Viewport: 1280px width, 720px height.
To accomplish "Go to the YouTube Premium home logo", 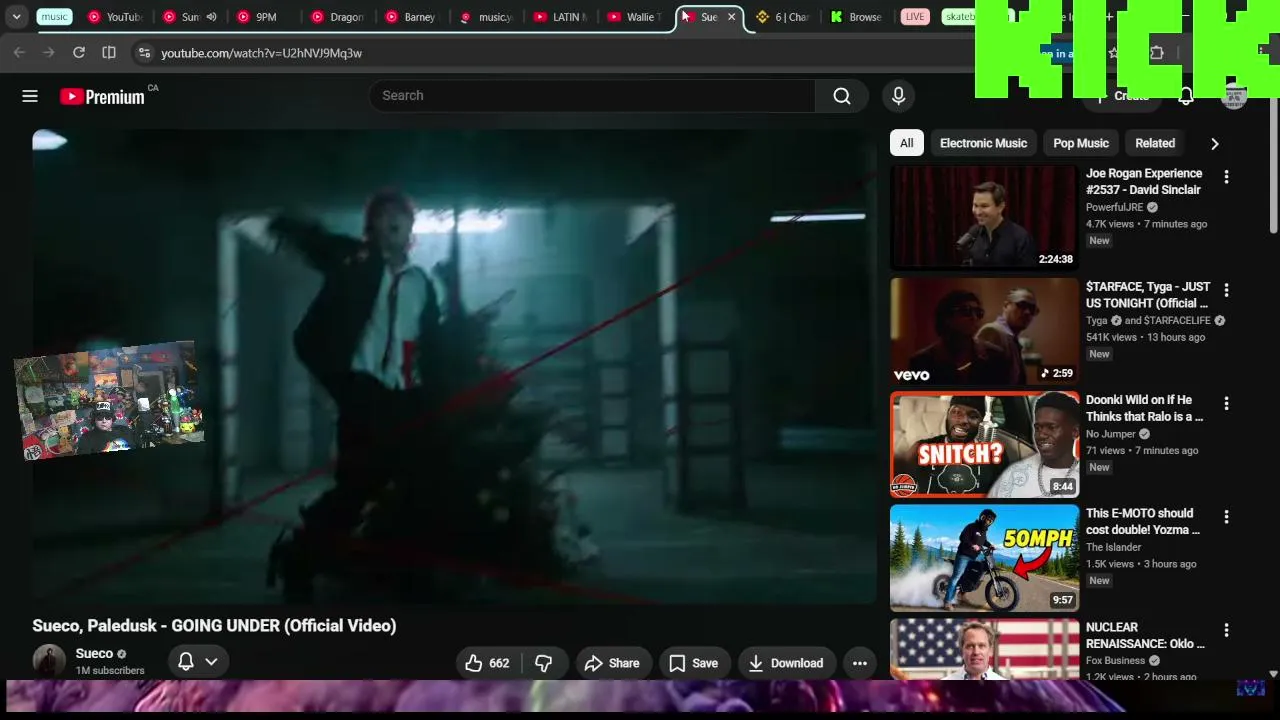I will (102, 96).
